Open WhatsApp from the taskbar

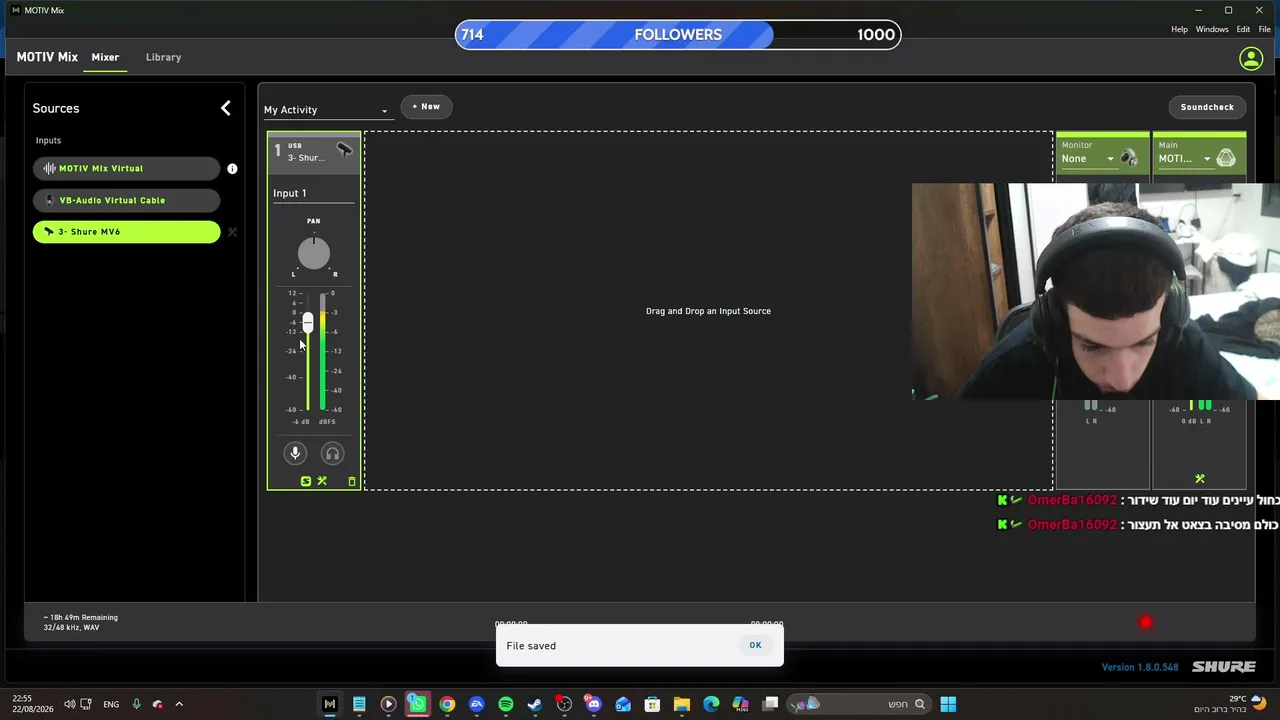417,704
